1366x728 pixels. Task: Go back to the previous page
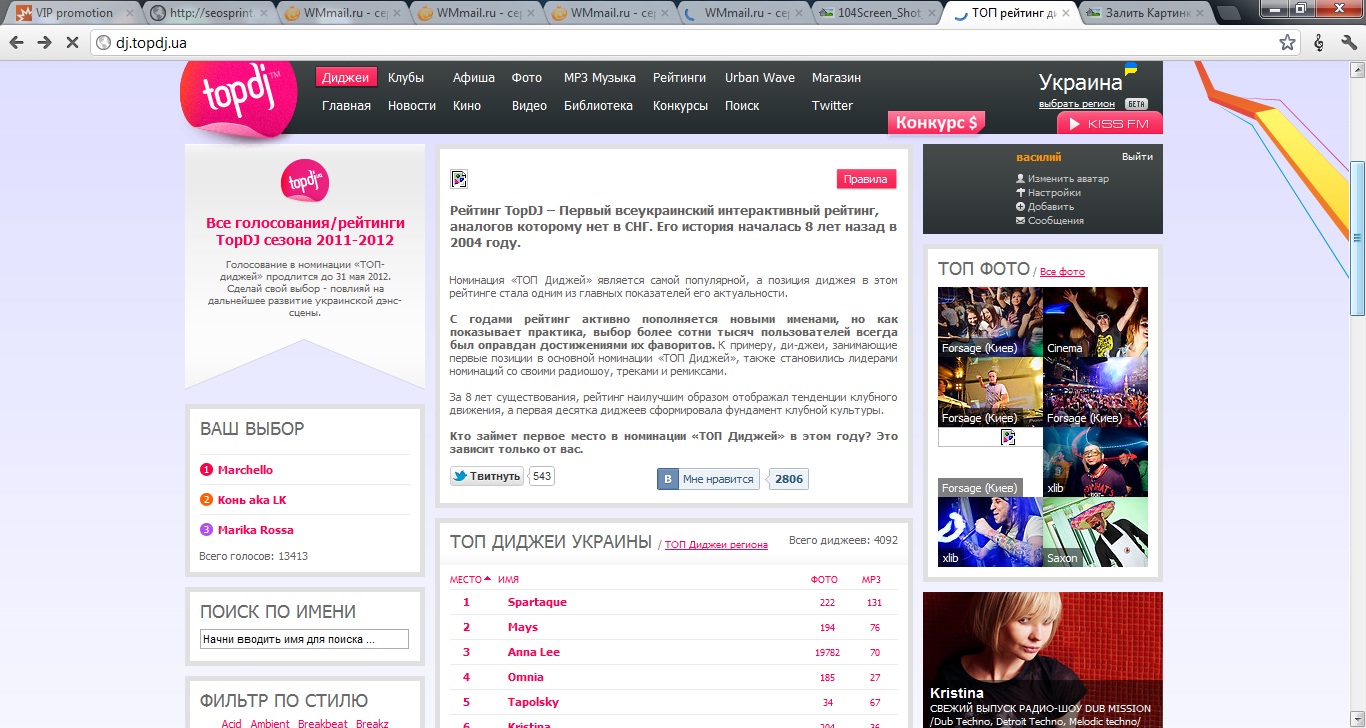[x=18, y=43]
